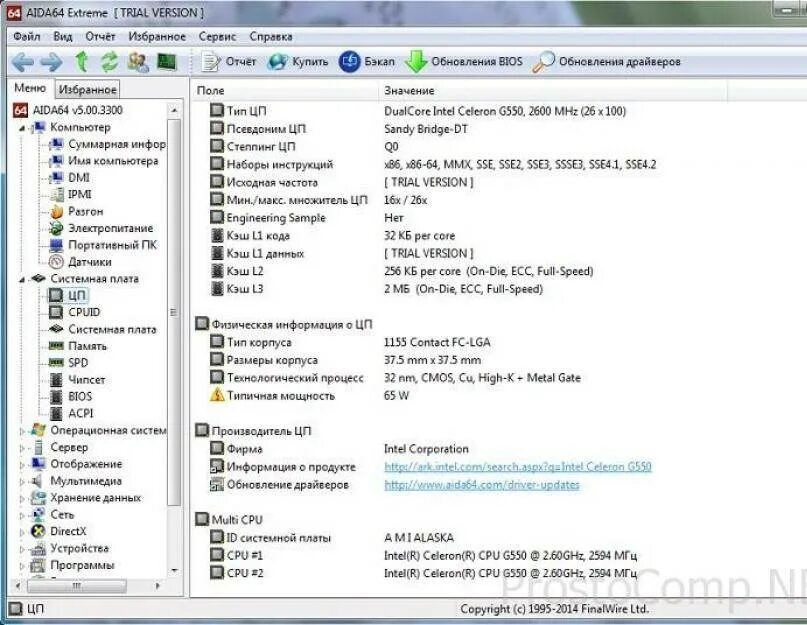Screen dimensions: 807x625
Task: Open the Отчёт menu
Action: [x=100, y=37]
